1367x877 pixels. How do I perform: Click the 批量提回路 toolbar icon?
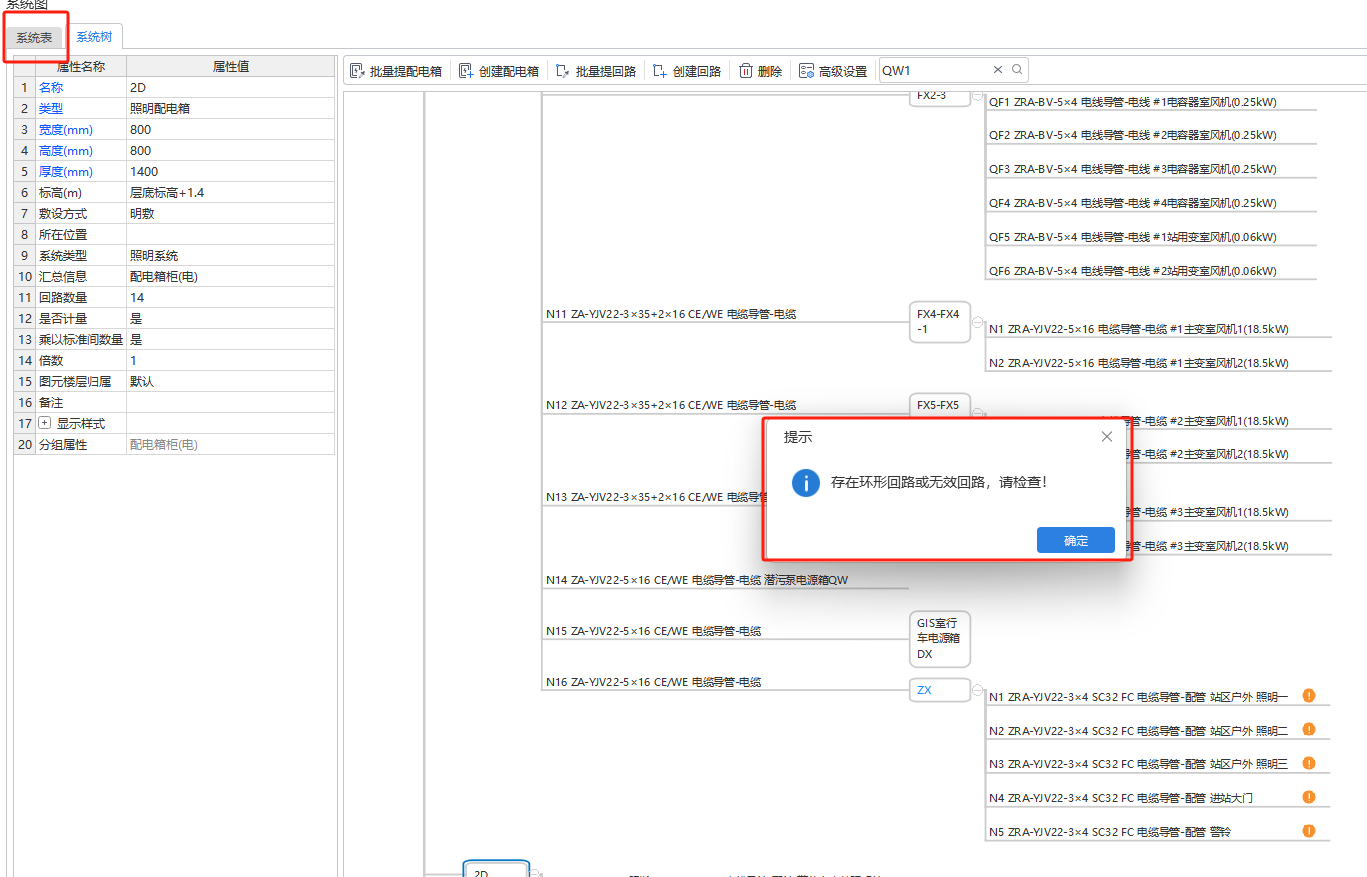(563, 71)
